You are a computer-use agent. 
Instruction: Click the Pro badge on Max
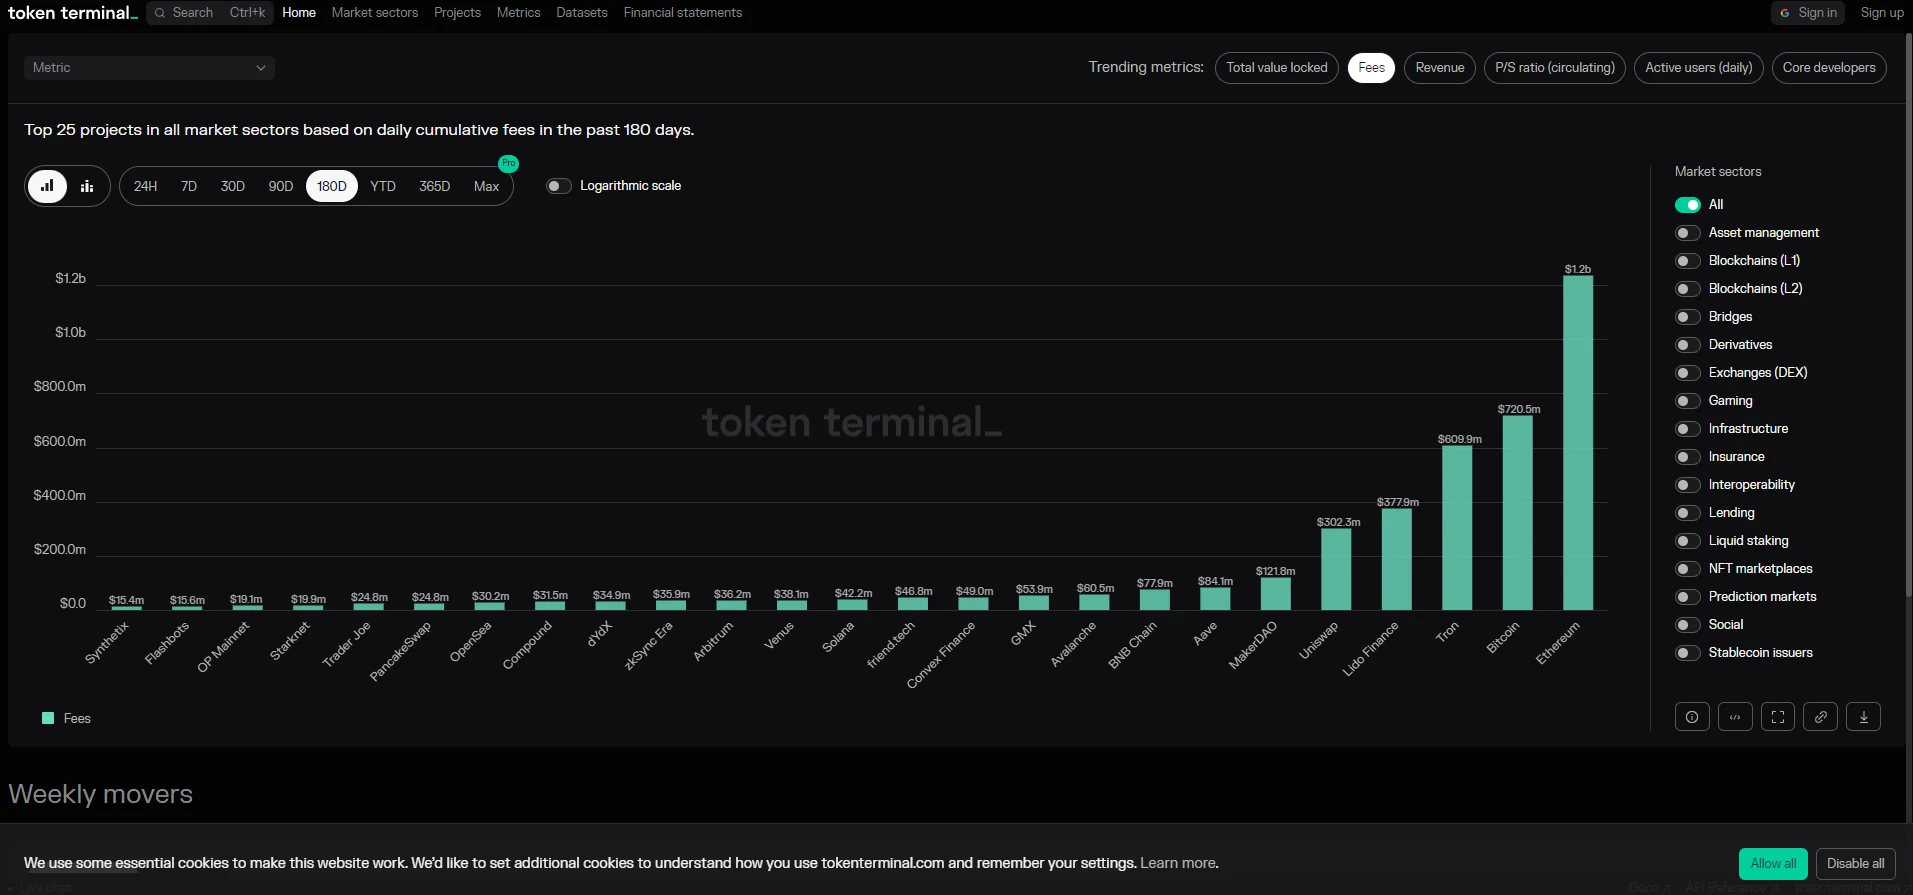click(x=509, y=163)
